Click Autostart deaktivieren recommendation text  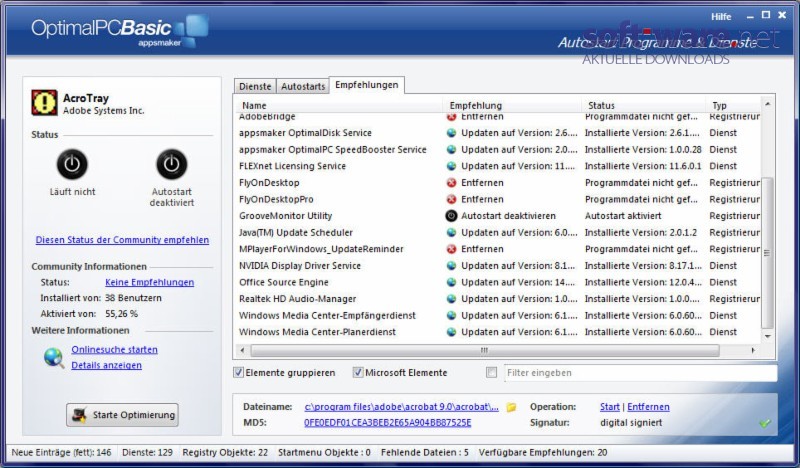coord(508,216)
